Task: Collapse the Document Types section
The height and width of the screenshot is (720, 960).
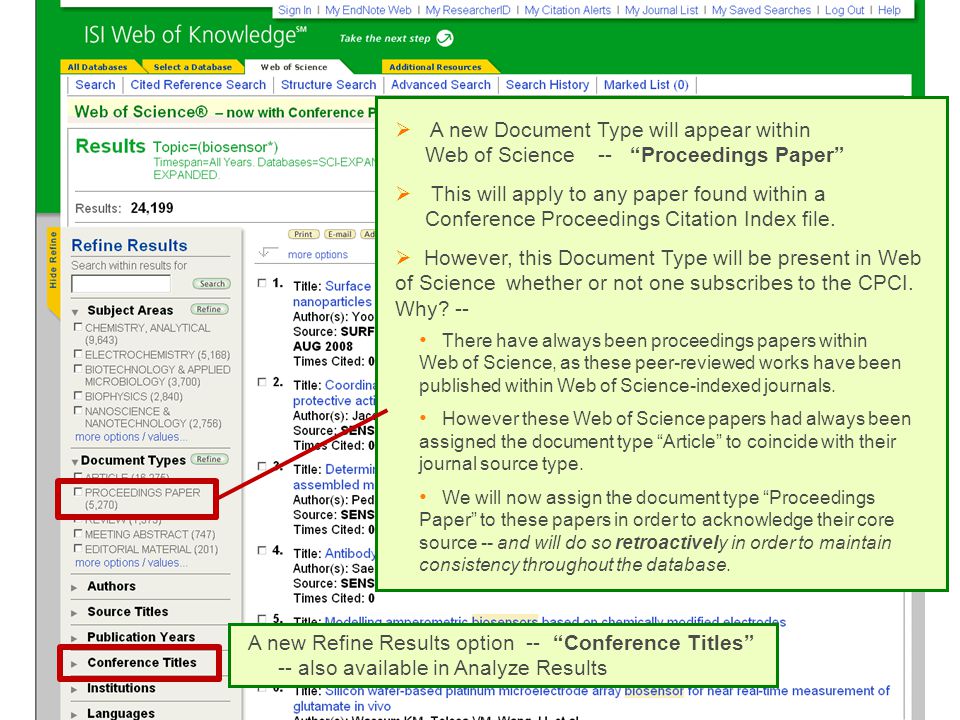Action: click(75, 462)
